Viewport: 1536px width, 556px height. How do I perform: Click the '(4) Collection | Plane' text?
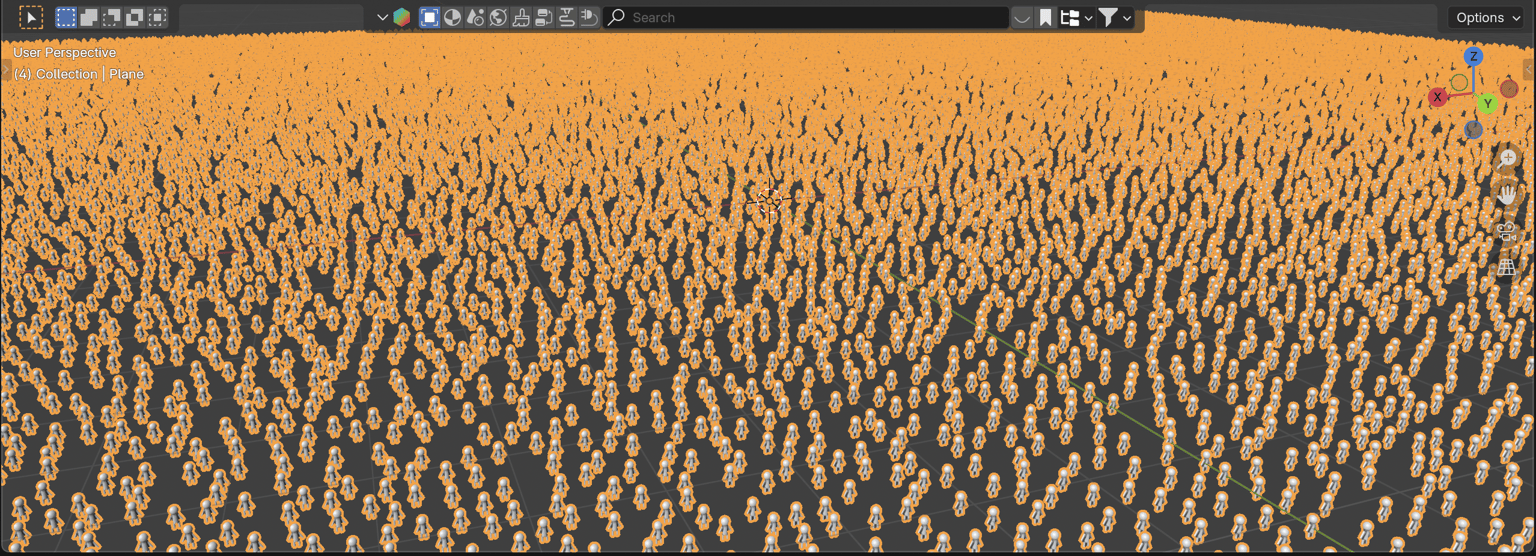[x=79, y=74]
